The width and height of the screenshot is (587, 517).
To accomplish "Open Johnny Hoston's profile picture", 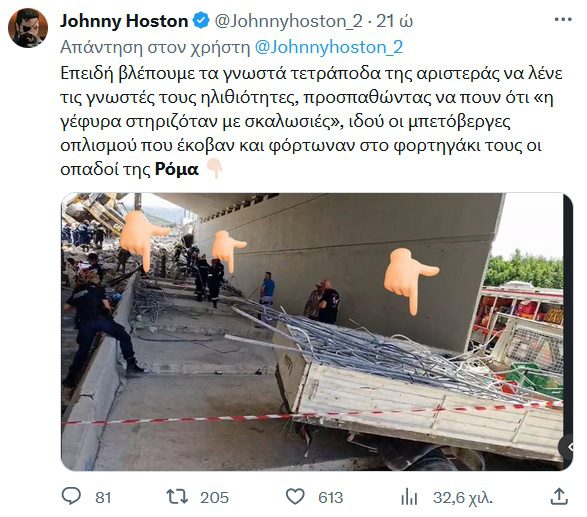I will point(28,28).
